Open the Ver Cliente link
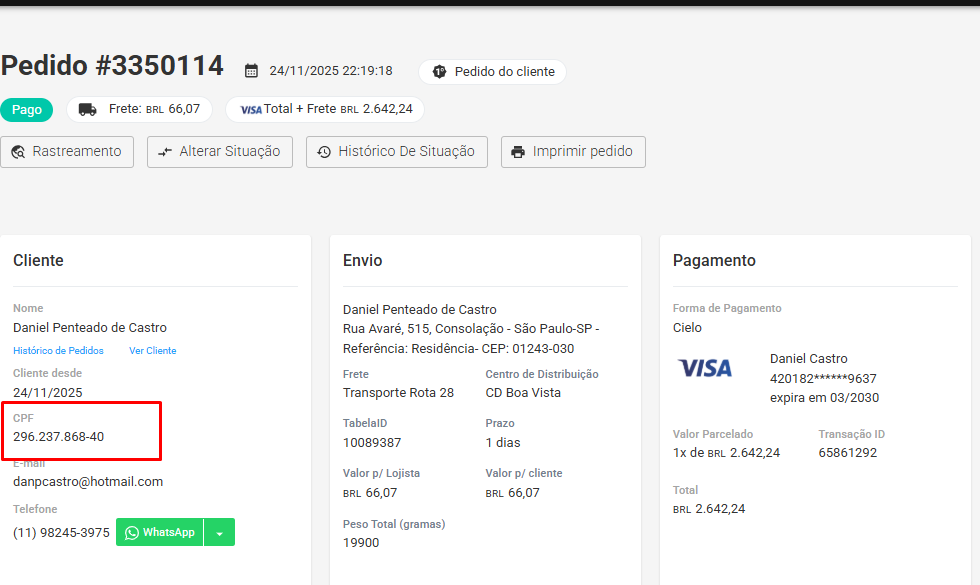Image resolution: width=980 pixels, height=585 pixels. [152, 351]
